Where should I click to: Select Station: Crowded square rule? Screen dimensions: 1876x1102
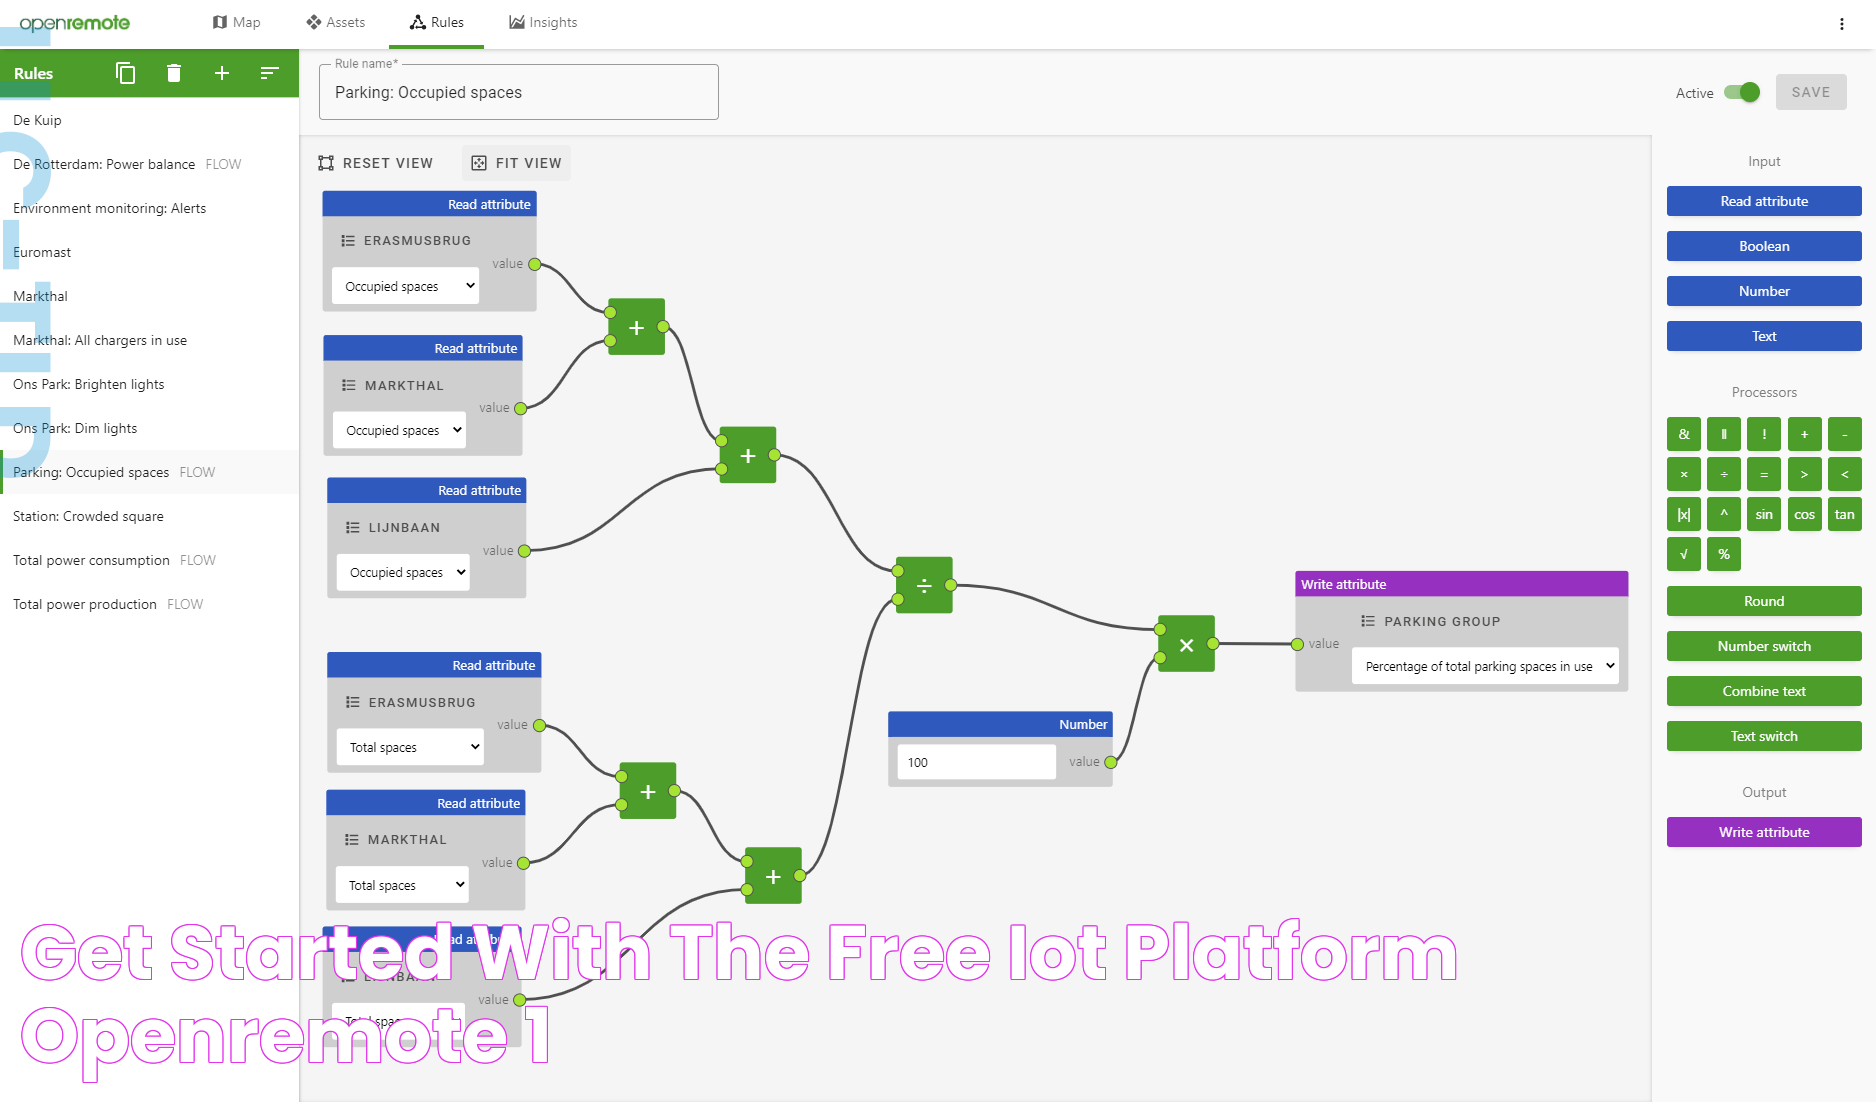pos(149,516)
